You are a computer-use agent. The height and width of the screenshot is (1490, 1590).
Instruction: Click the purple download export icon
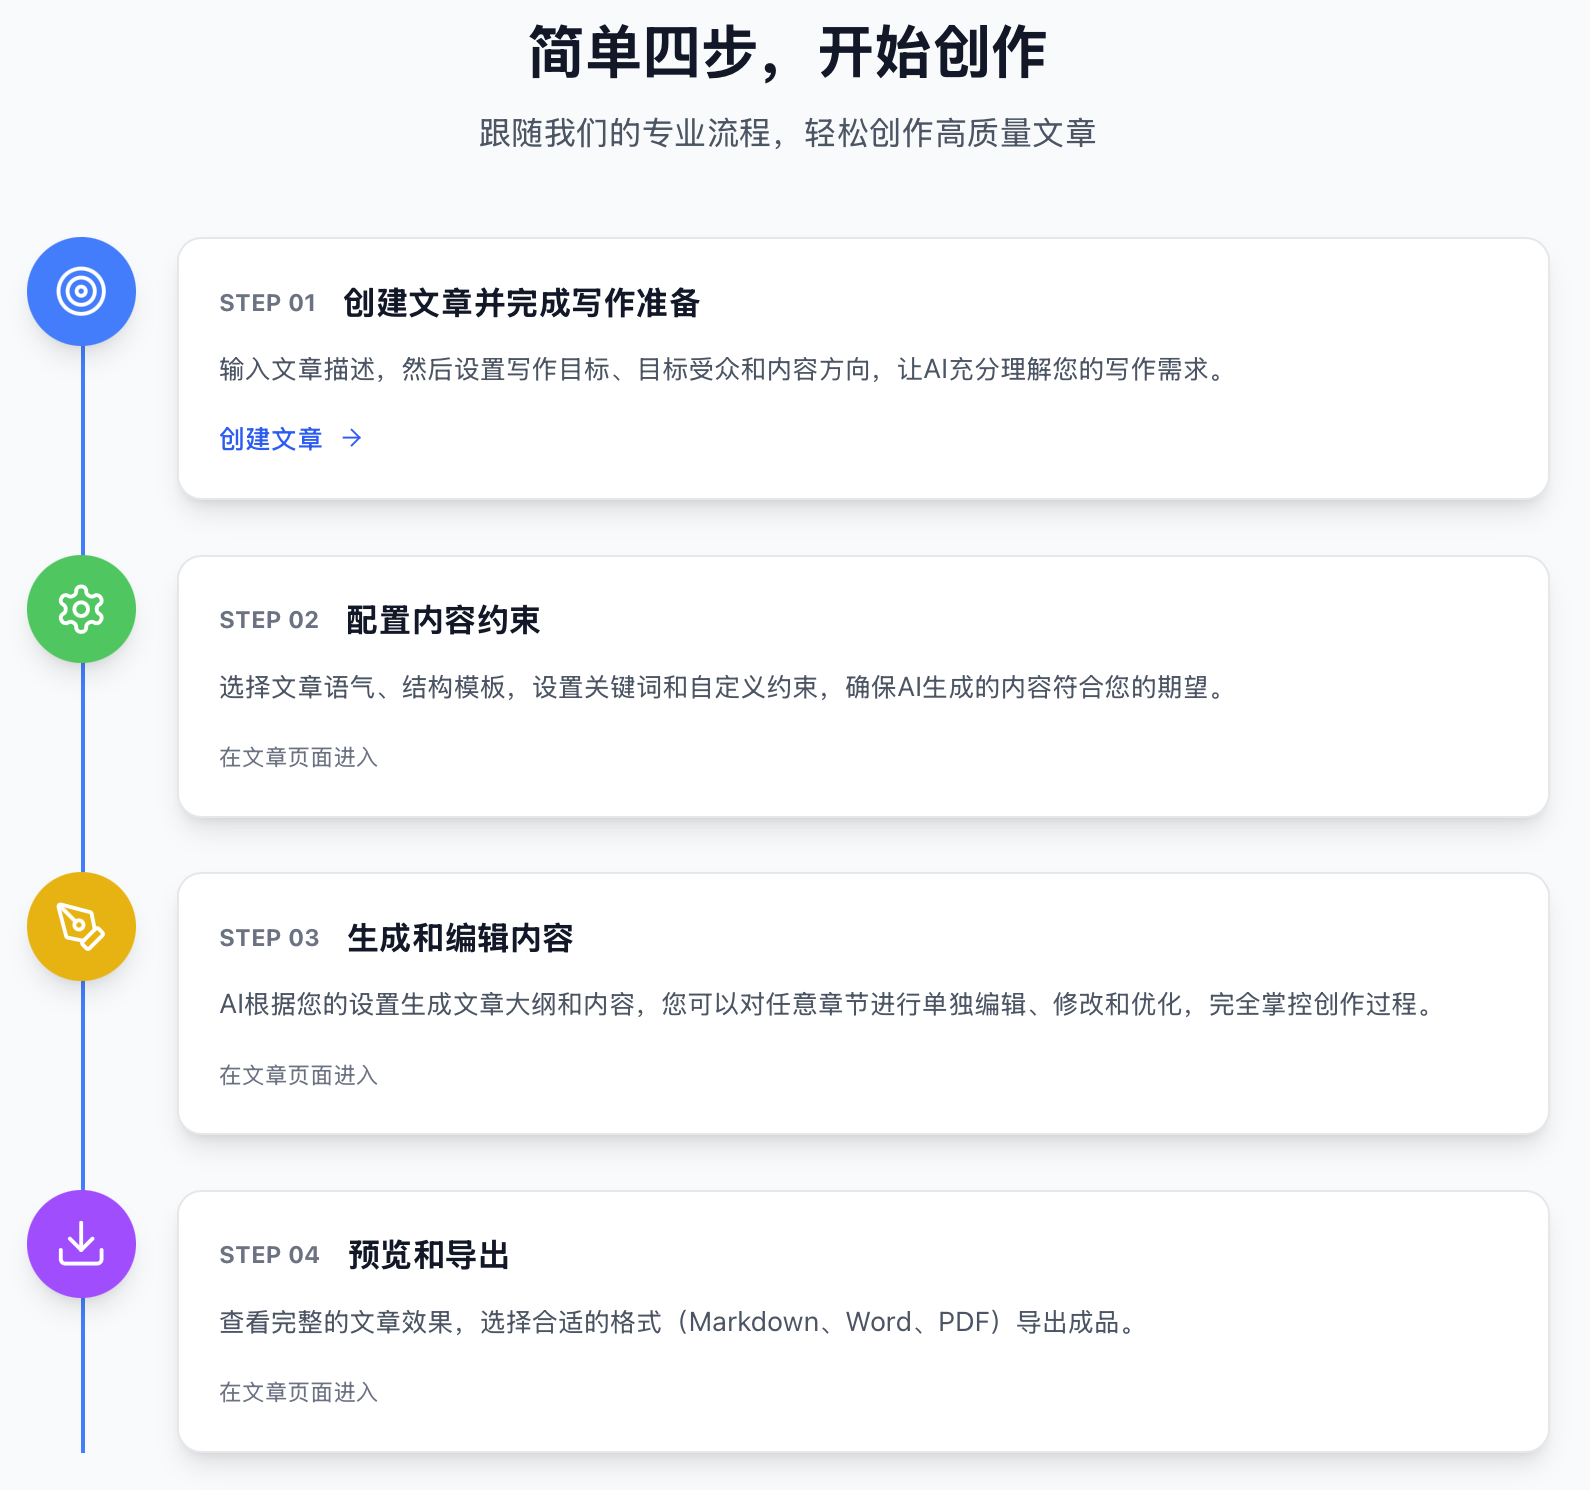coord(81,1244)
